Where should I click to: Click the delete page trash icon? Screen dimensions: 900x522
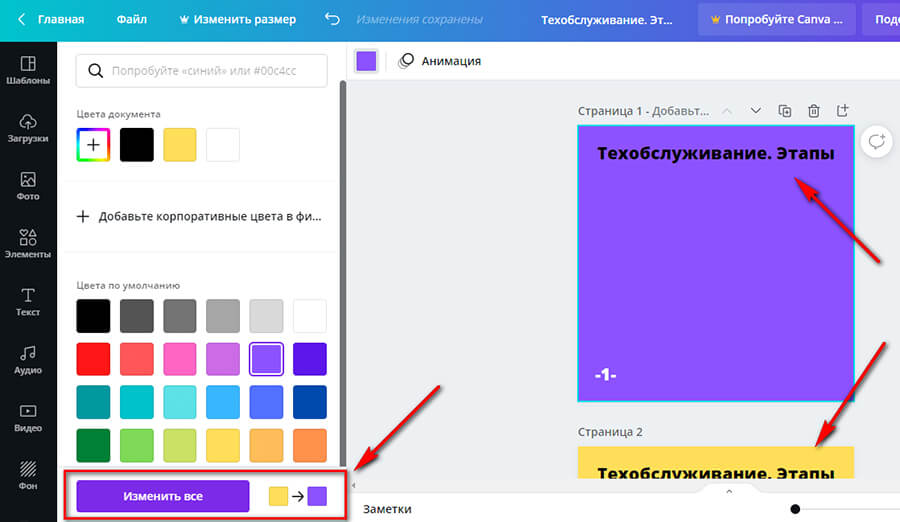814,111
